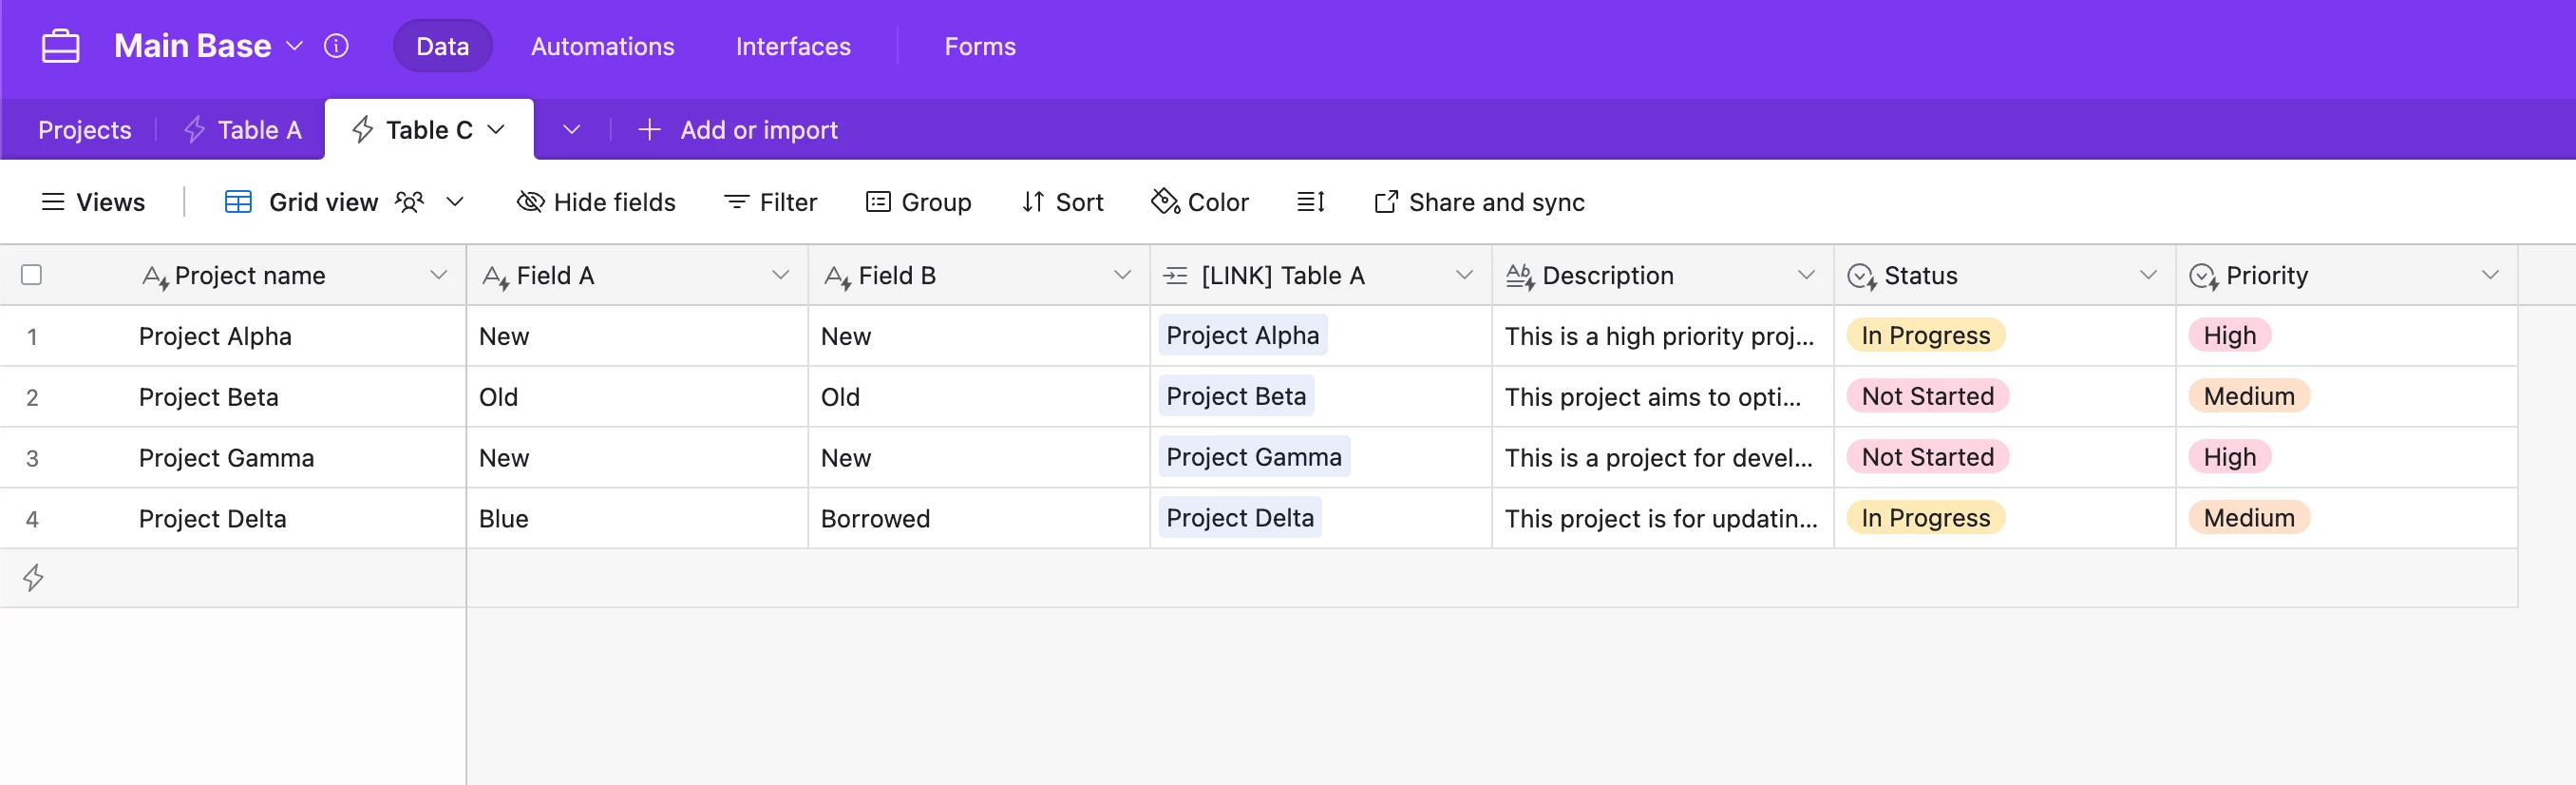Viewport: 2576px width, 785px height.
Task: Switch to the Data tab
Action: coord(442,46)
